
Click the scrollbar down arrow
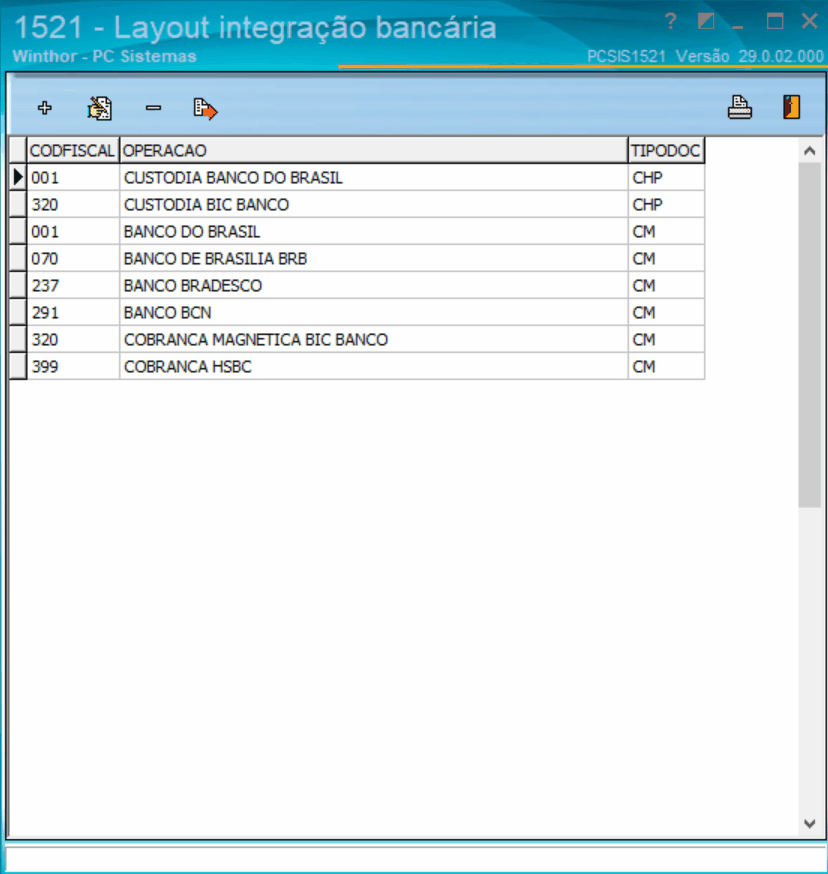(810, 823)
